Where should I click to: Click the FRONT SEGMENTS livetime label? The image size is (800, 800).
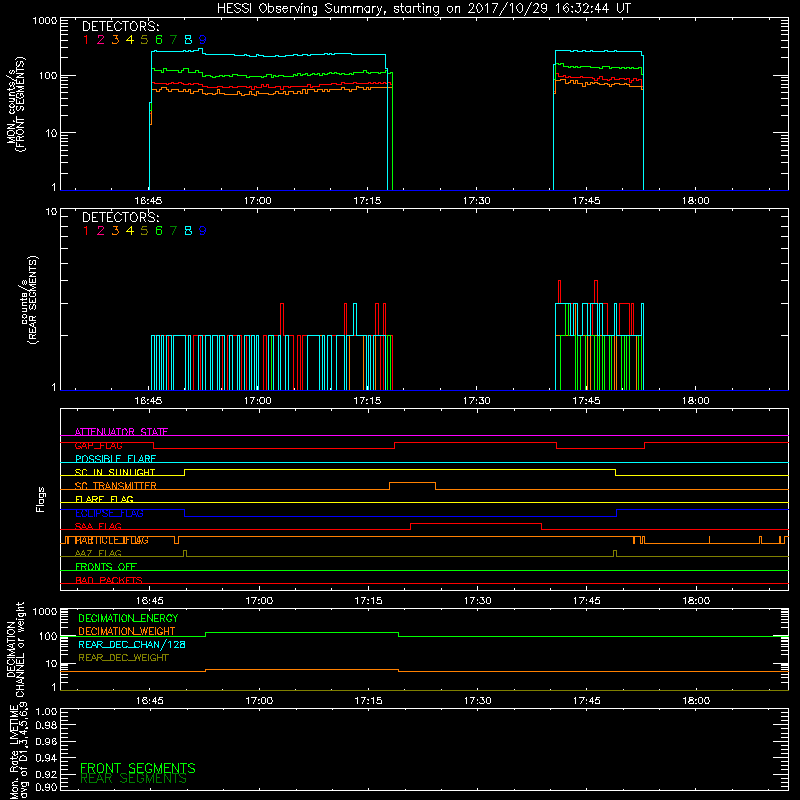click(x=138, y=768)
